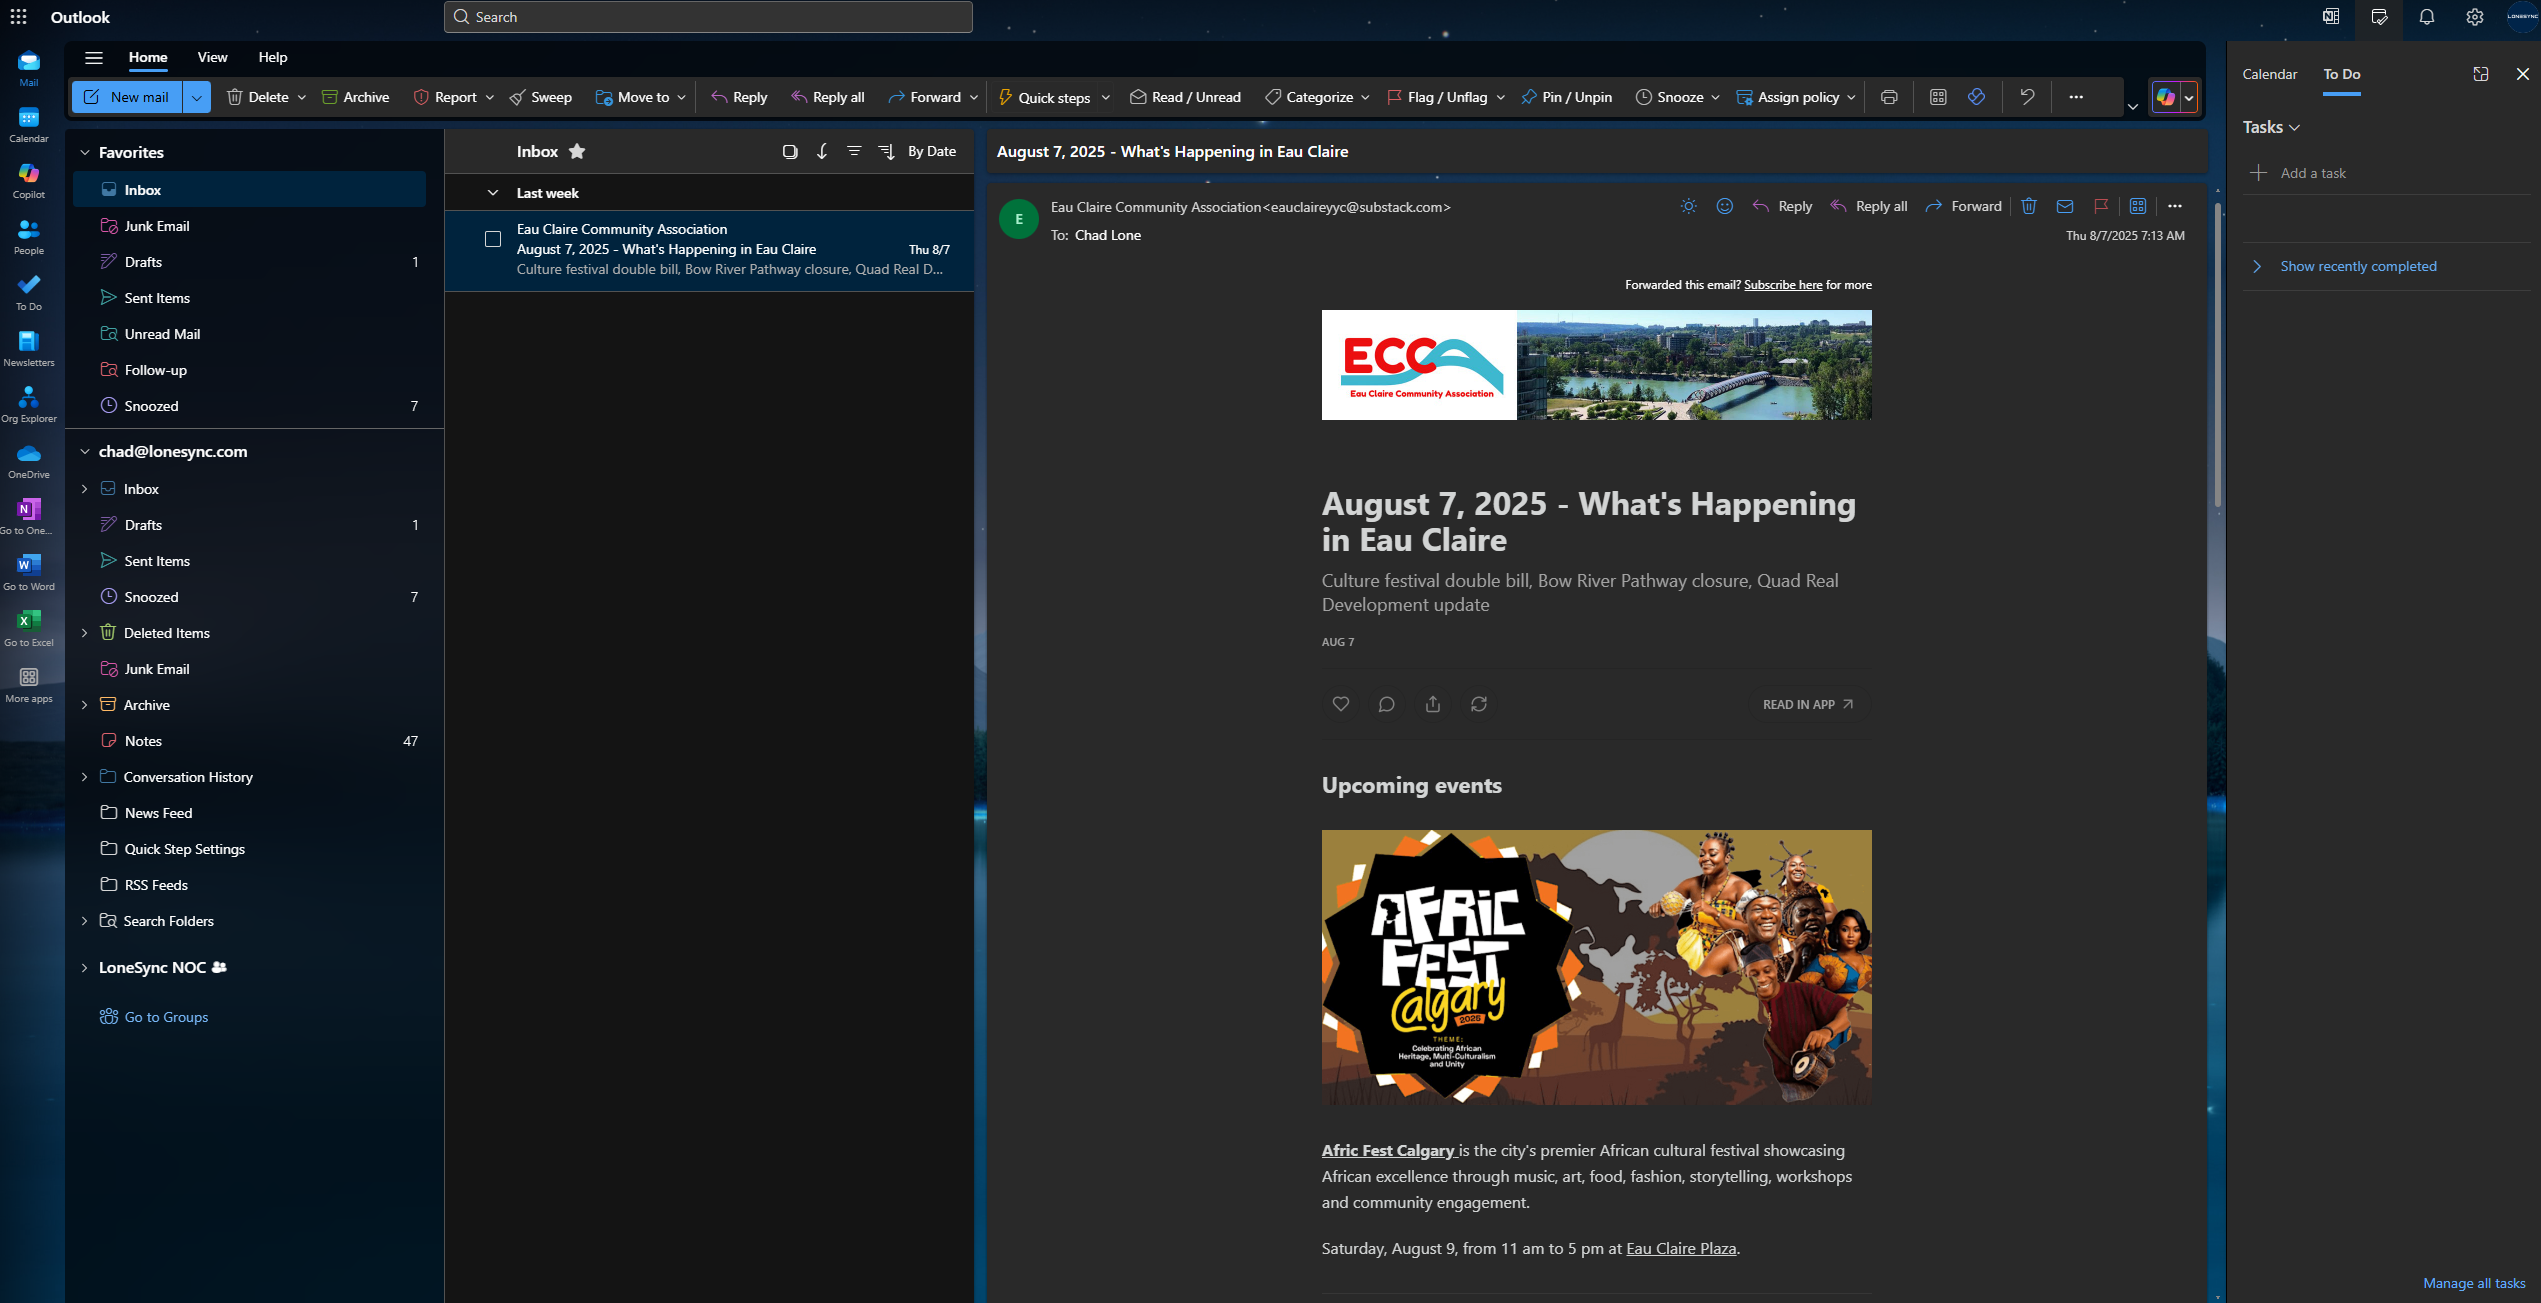Screen dimensions: 2541x1303
Task: Collapse the Last week group
Action: (493, 192)
